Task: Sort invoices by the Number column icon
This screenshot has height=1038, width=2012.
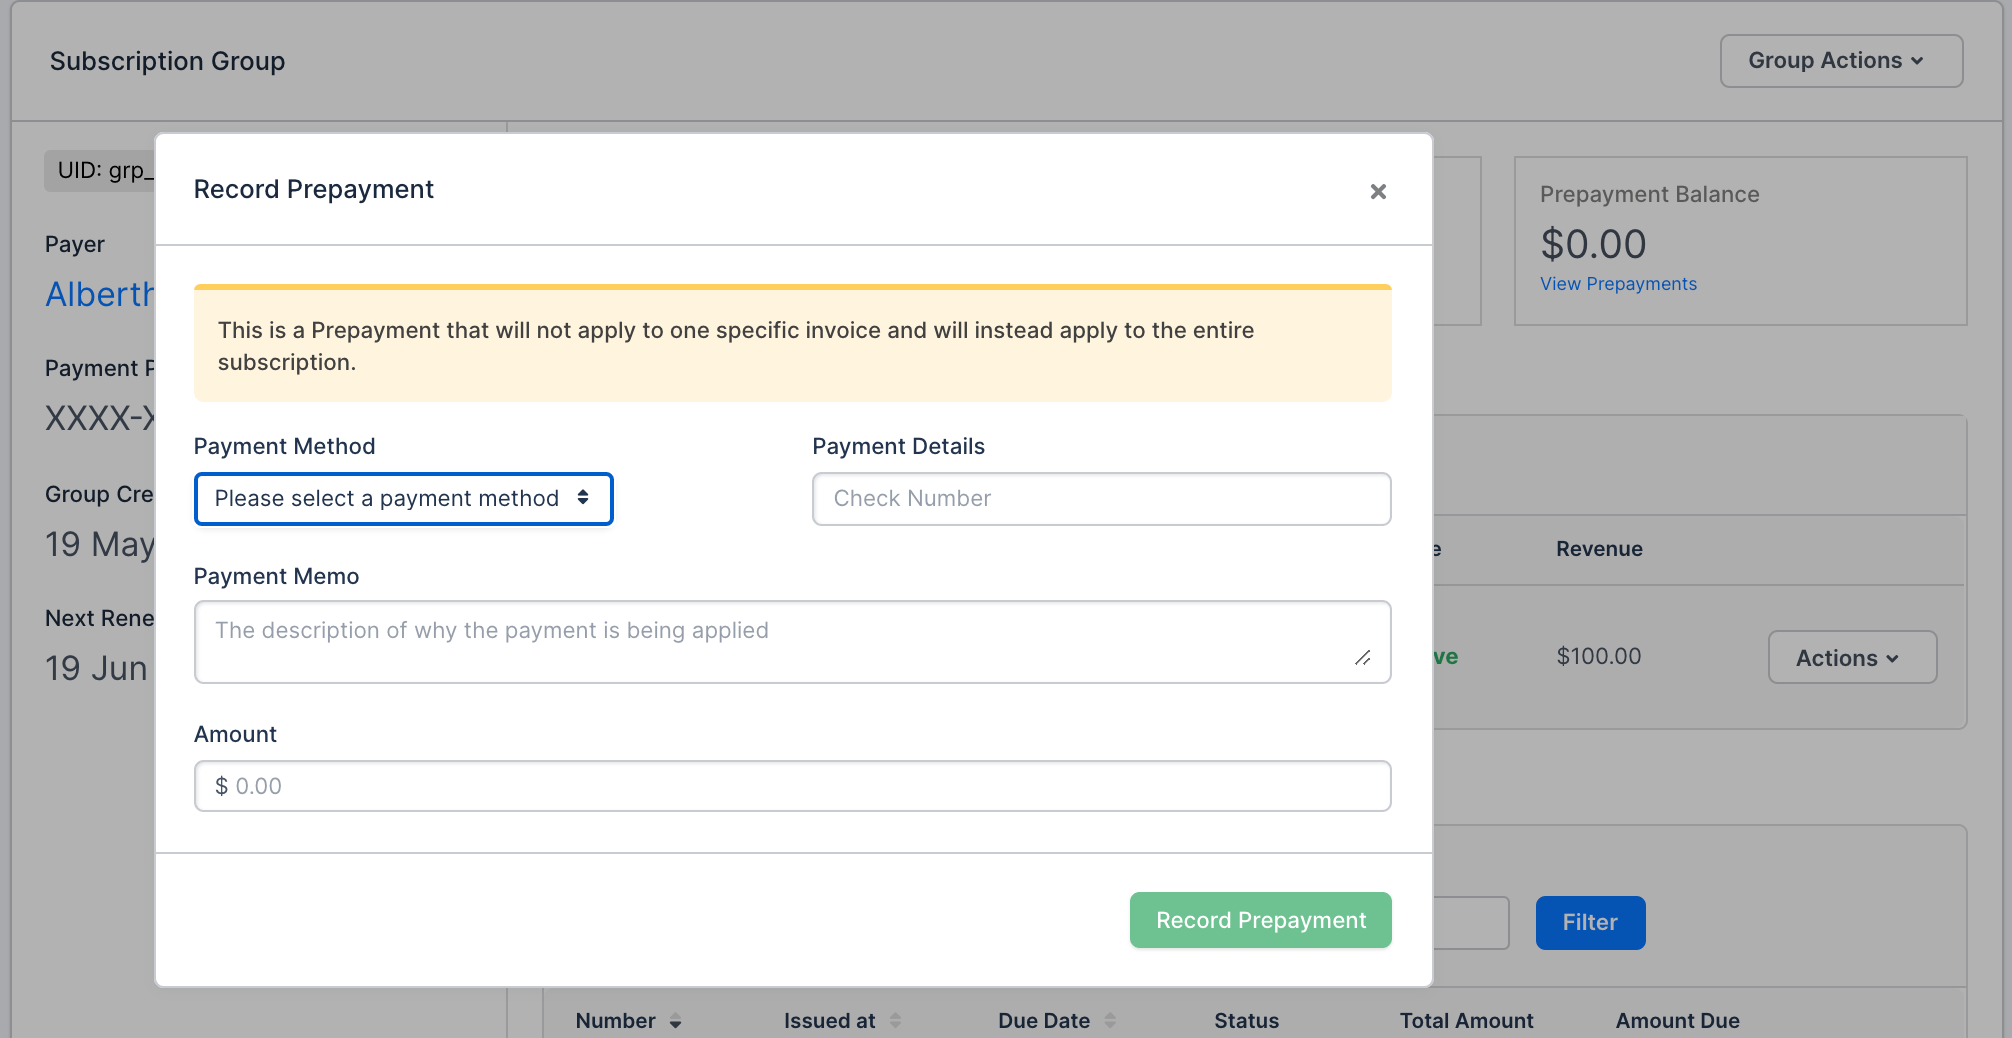Action: pyautogui.click(x=676, y=1021)
